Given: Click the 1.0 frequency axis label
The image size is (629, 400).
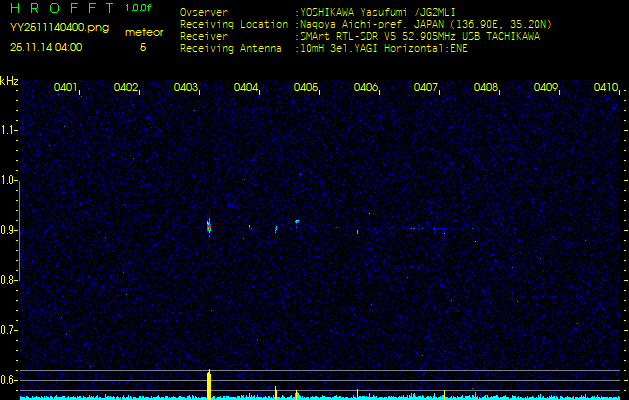Looking at the screenshot, I should pos(9,180).
